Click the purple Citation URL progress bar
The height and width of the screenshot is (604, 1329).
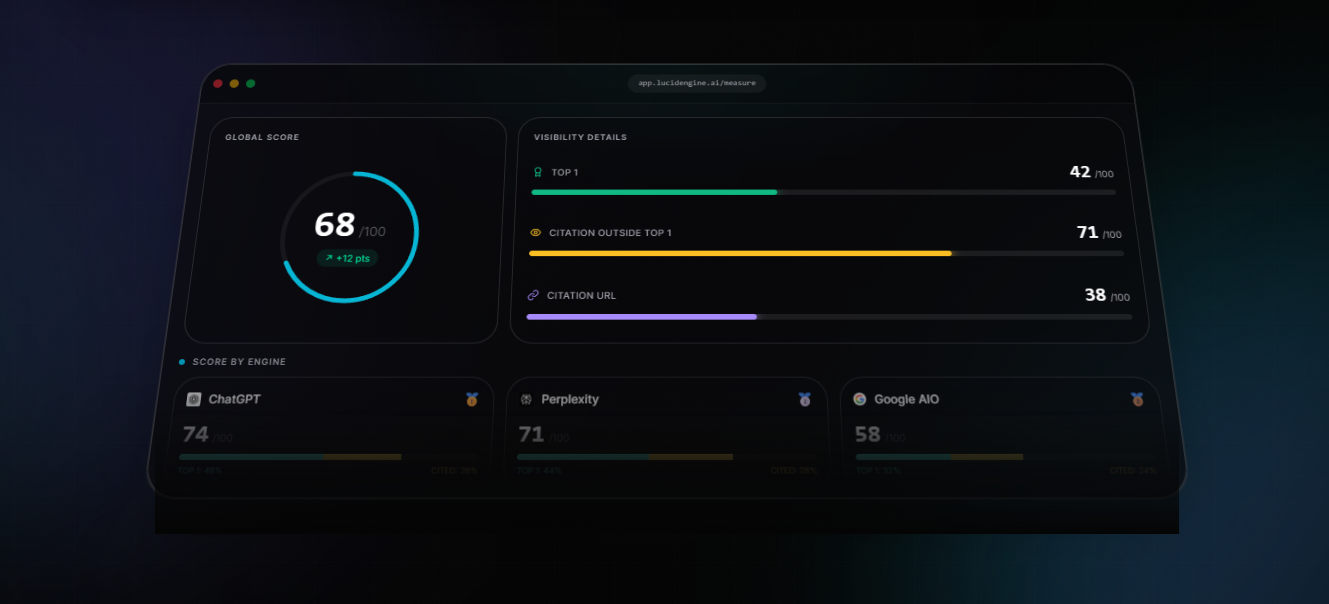point(642,317)
